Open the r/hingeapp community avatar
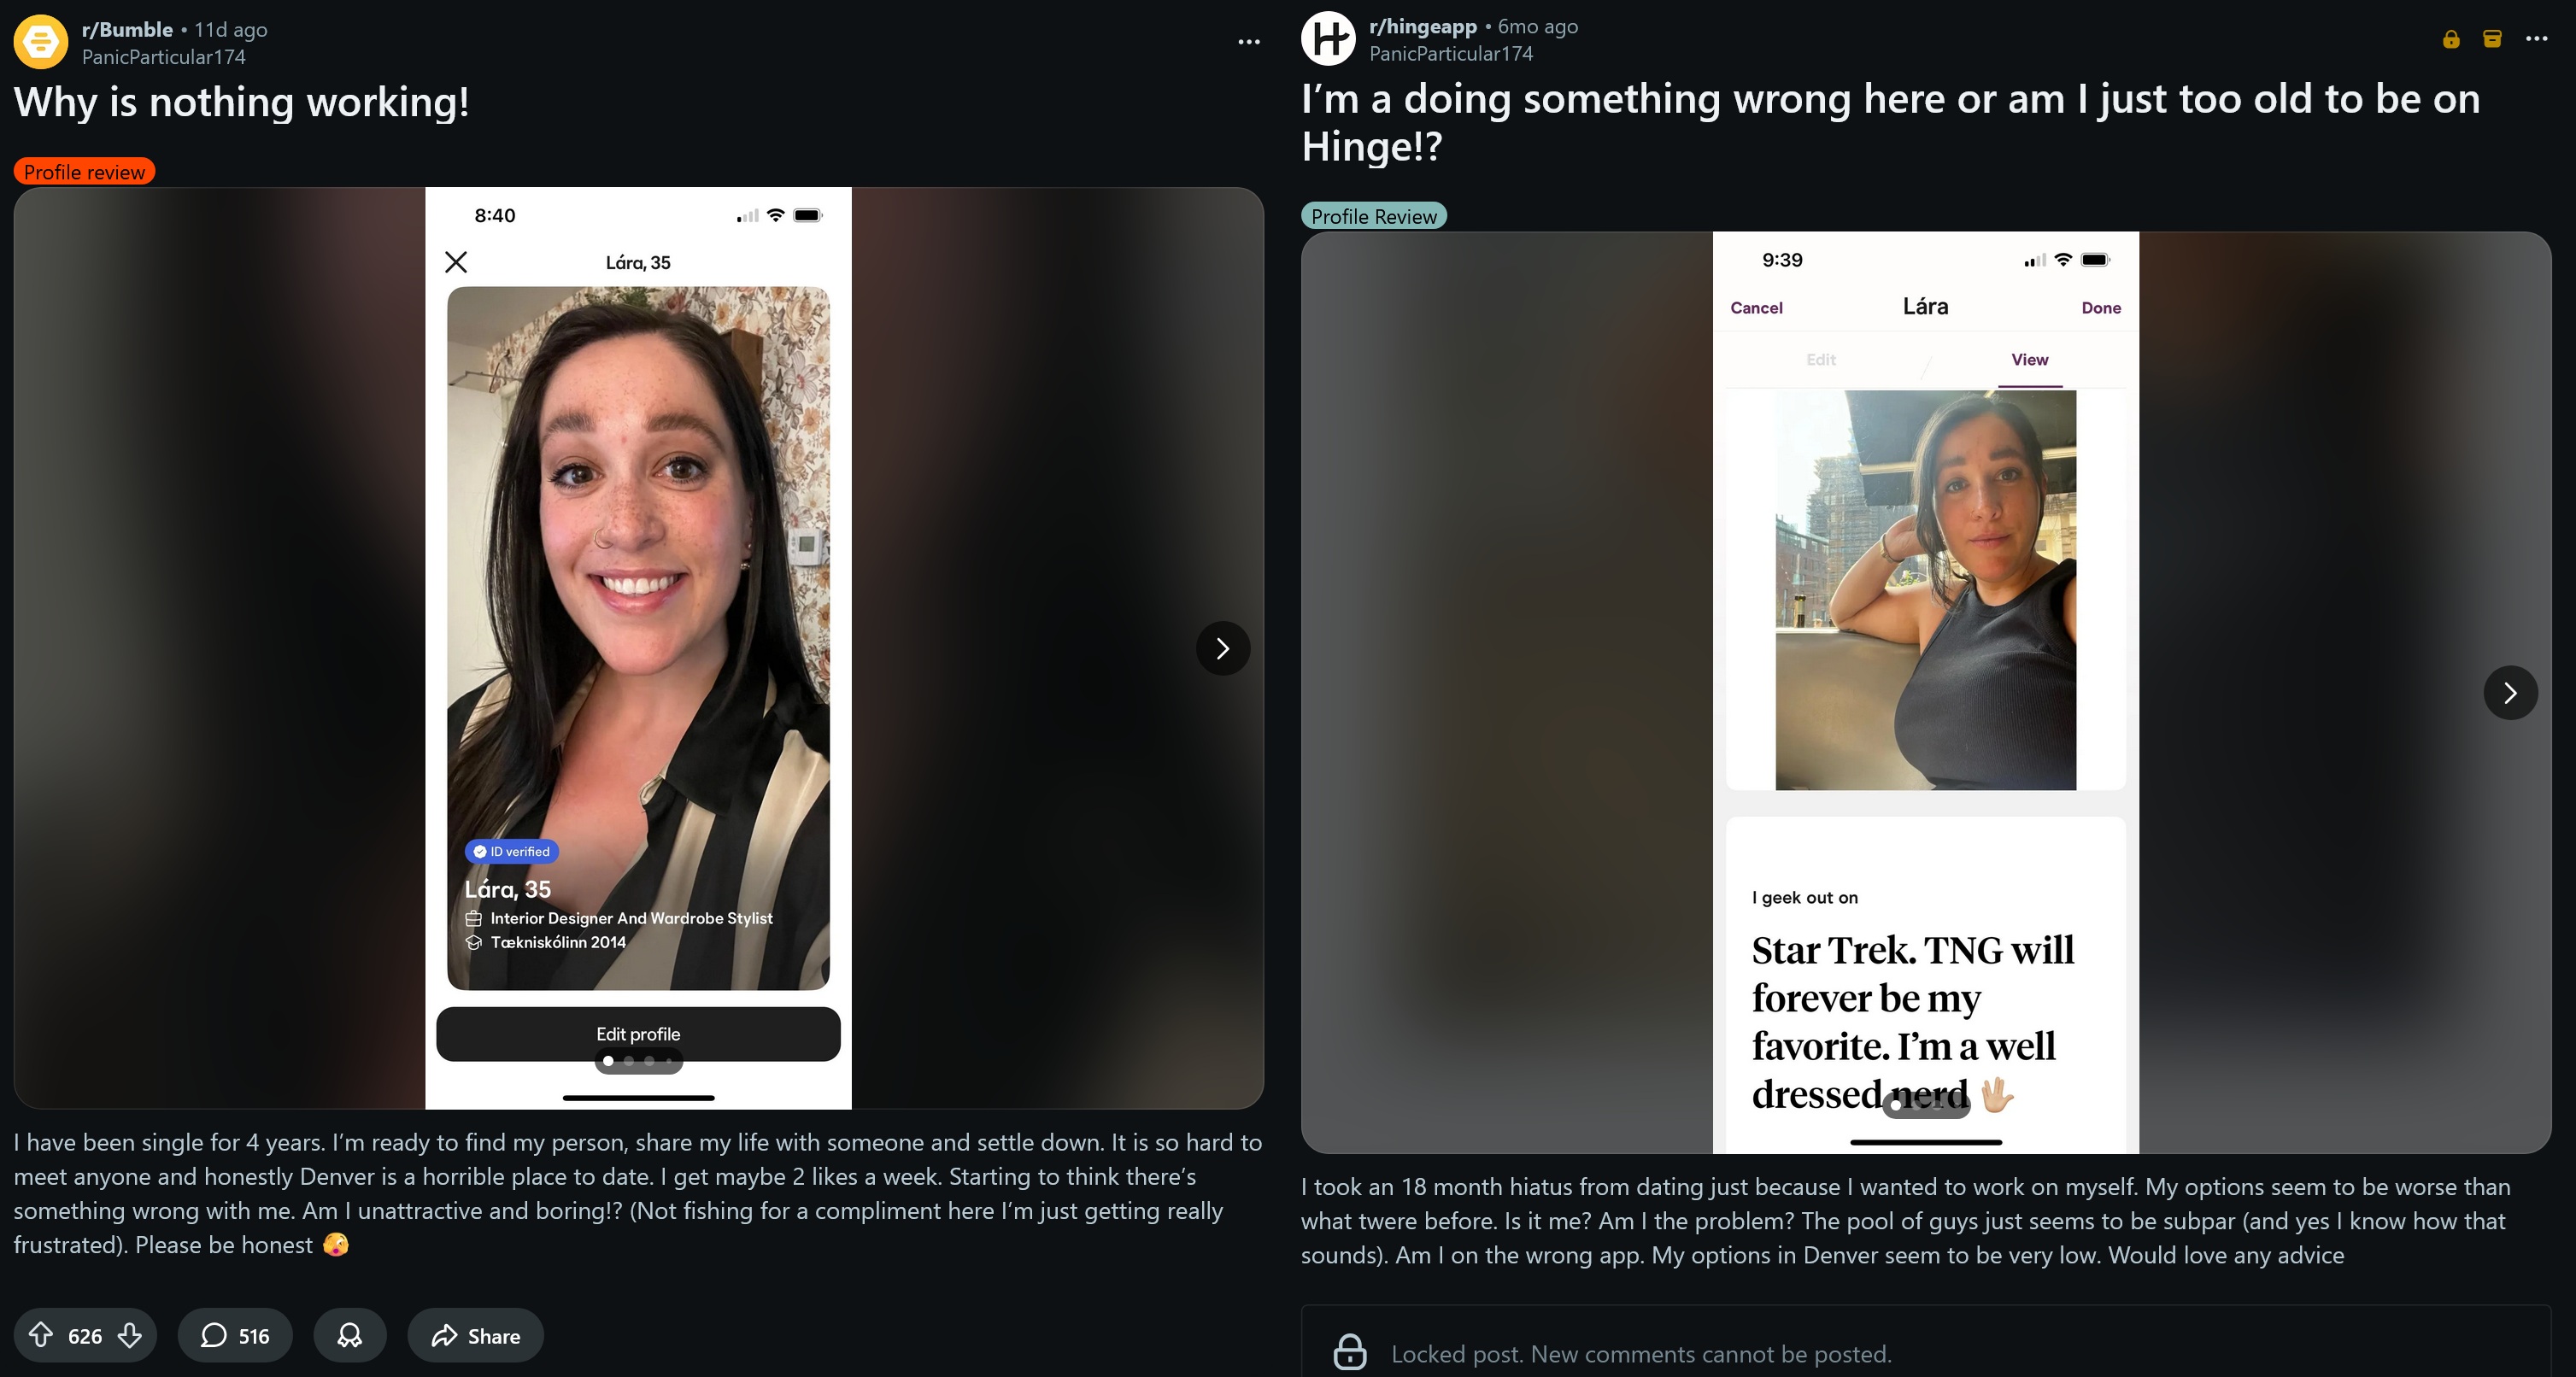 [x=1328, y=39]
